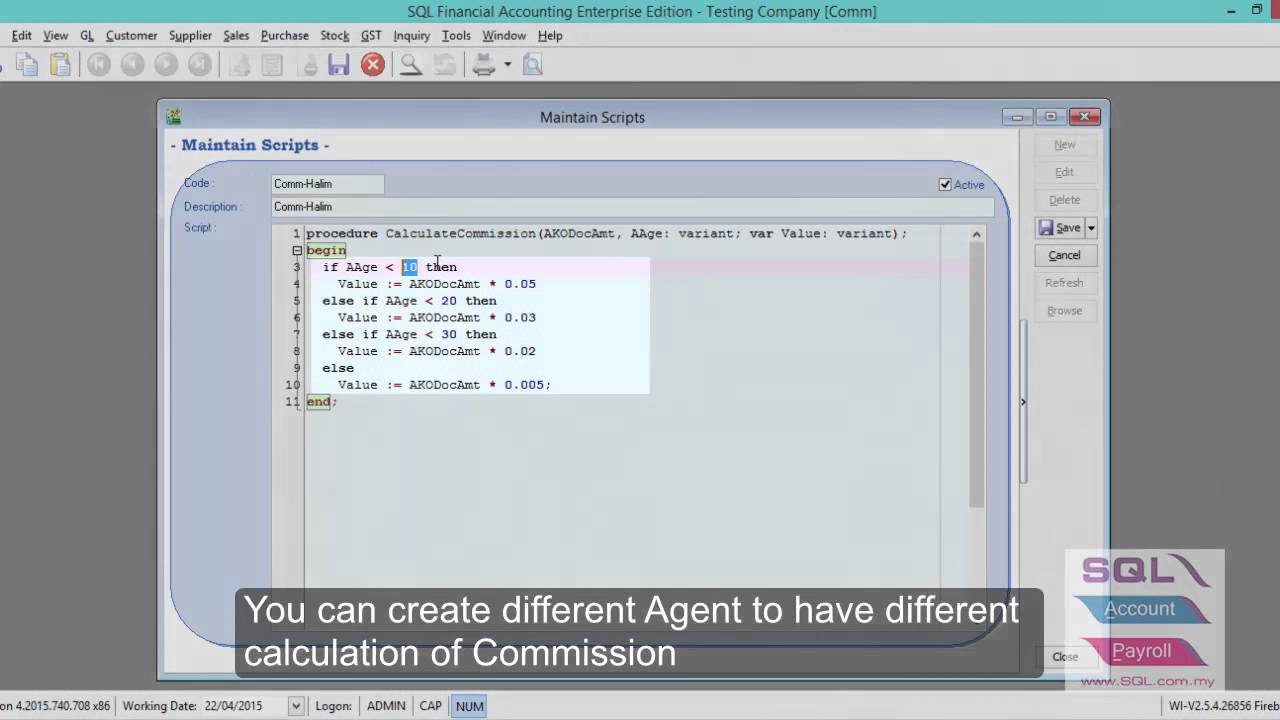Click line 'Value := AKODocAmt * 0.005;'
Viewport: 1280px width, 720px height.
(x=445, y=385)
